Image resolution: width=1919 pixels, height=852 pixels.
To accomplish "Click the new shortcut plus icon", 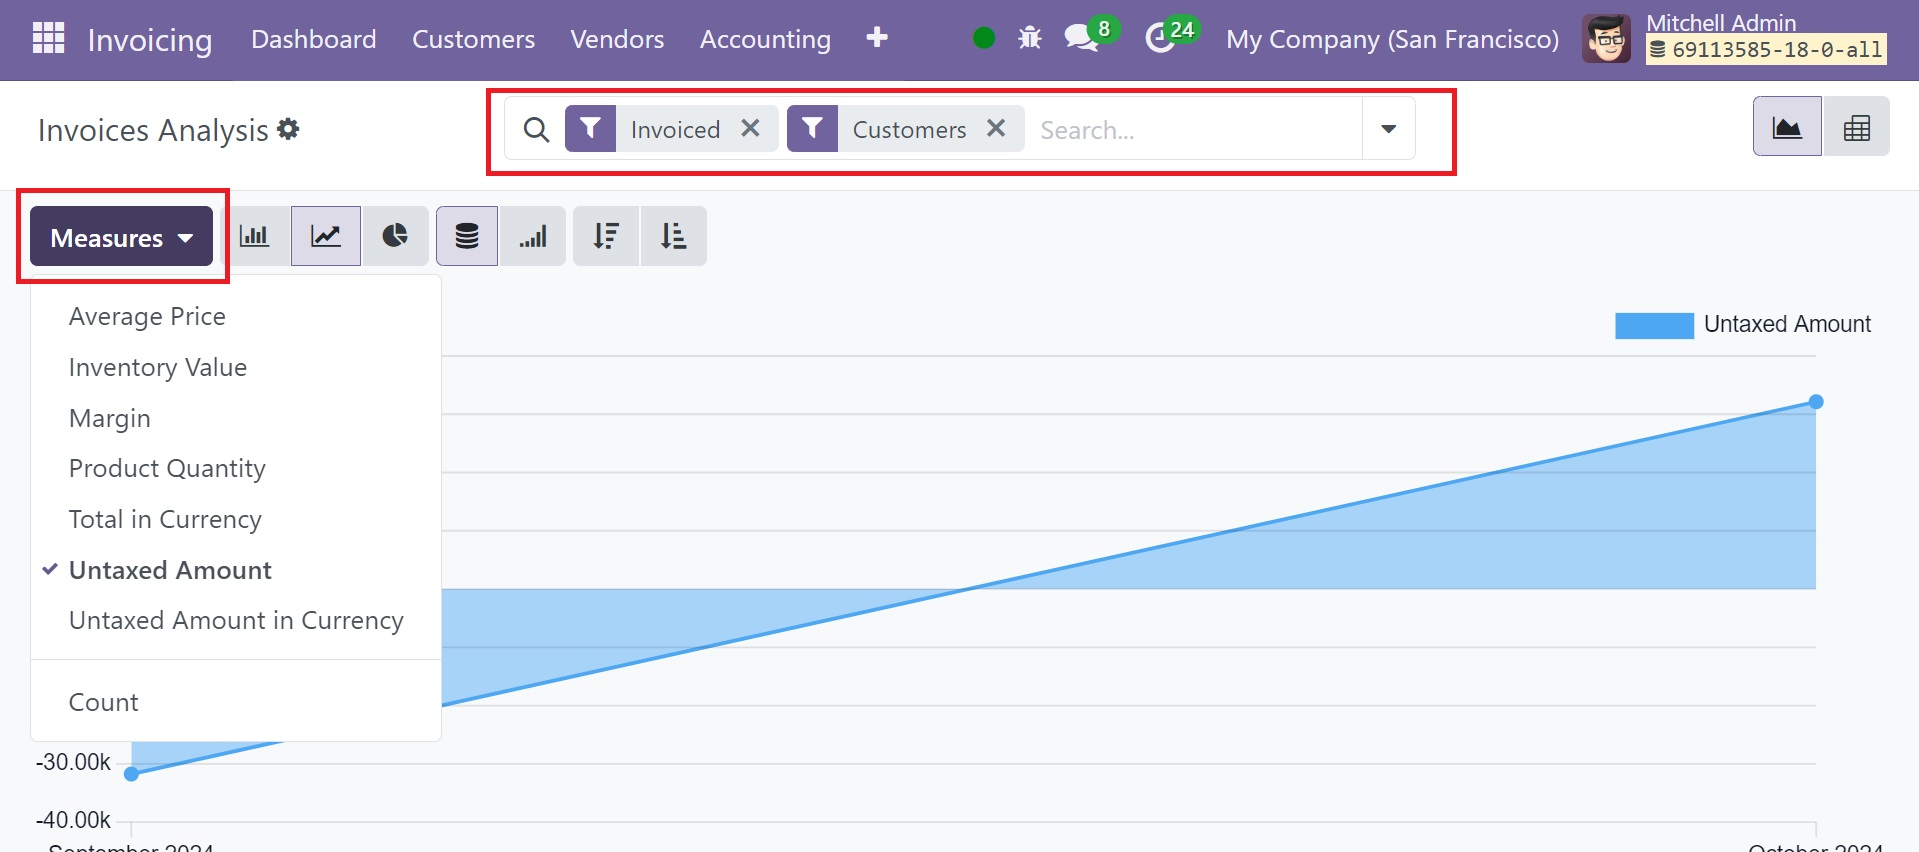I will click(877, 37).
